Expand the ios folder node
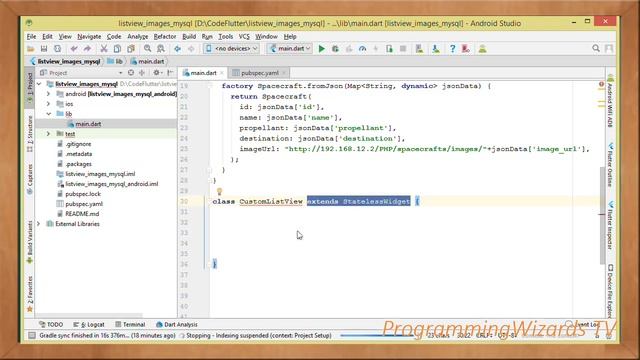Image resolution: width=640 pixels, height=360 pixels. [48, 104]
